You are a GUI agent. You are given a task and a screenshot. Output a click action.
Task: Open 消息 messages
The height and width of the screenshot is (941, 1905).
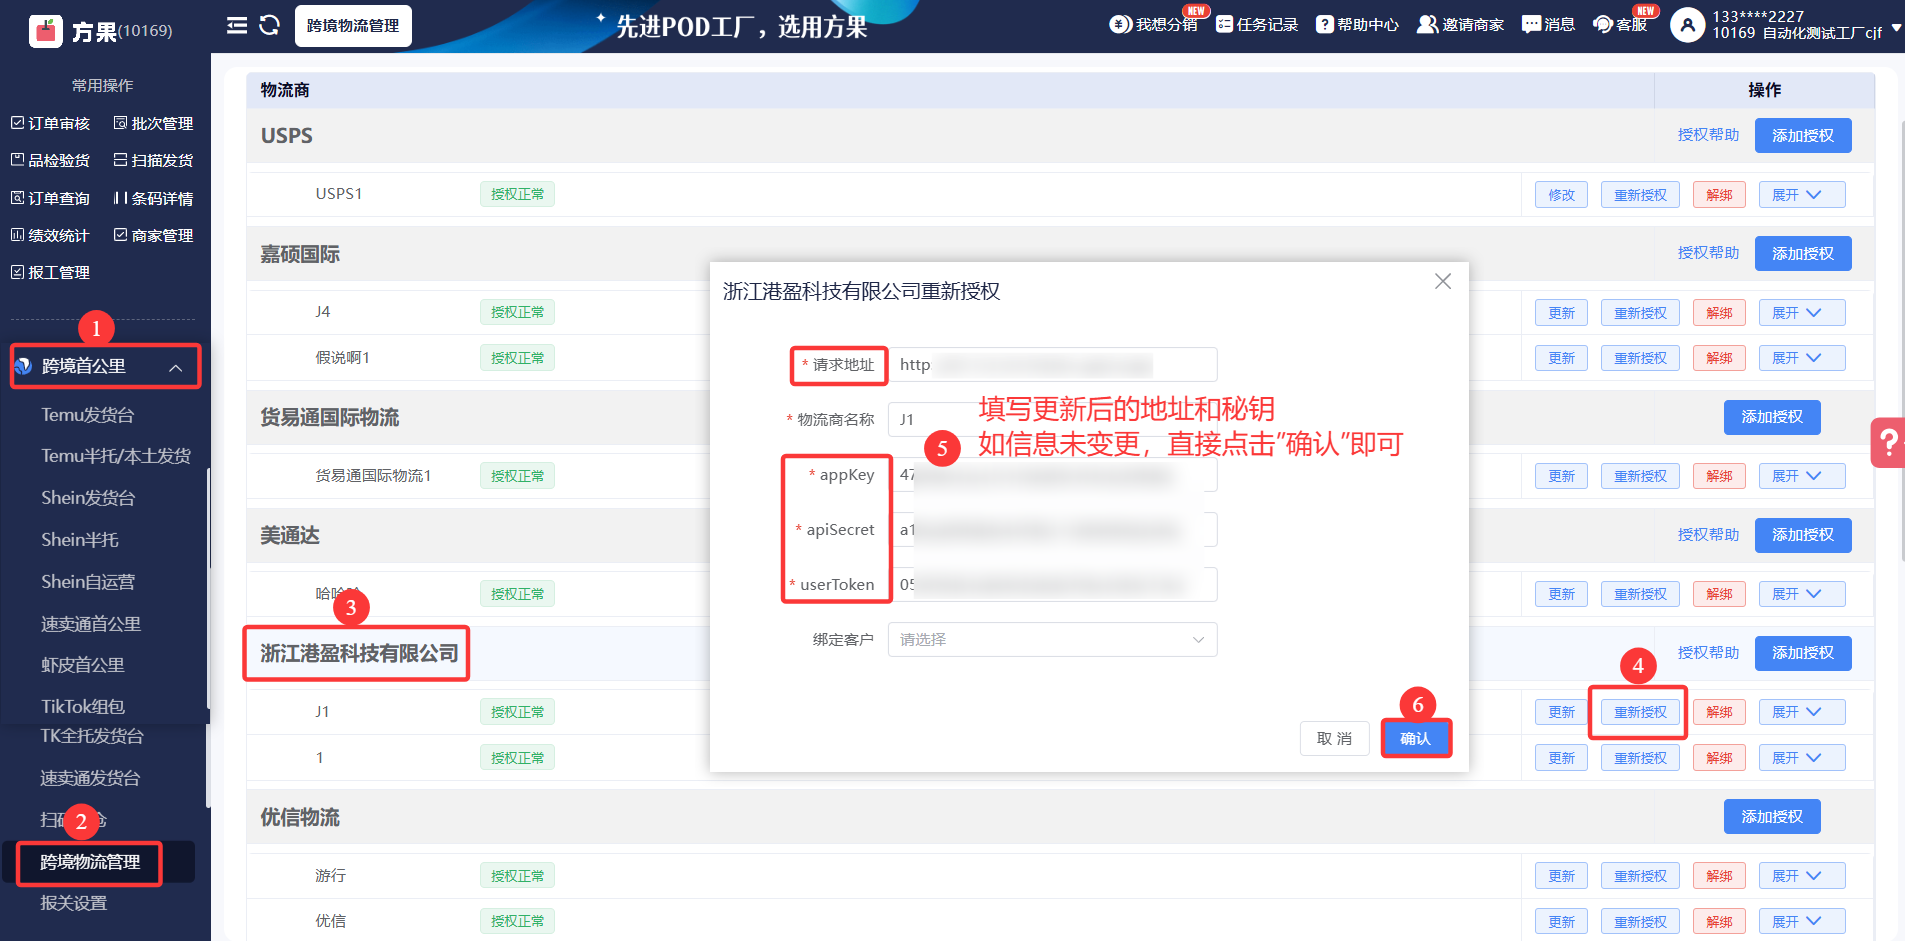1548,24
